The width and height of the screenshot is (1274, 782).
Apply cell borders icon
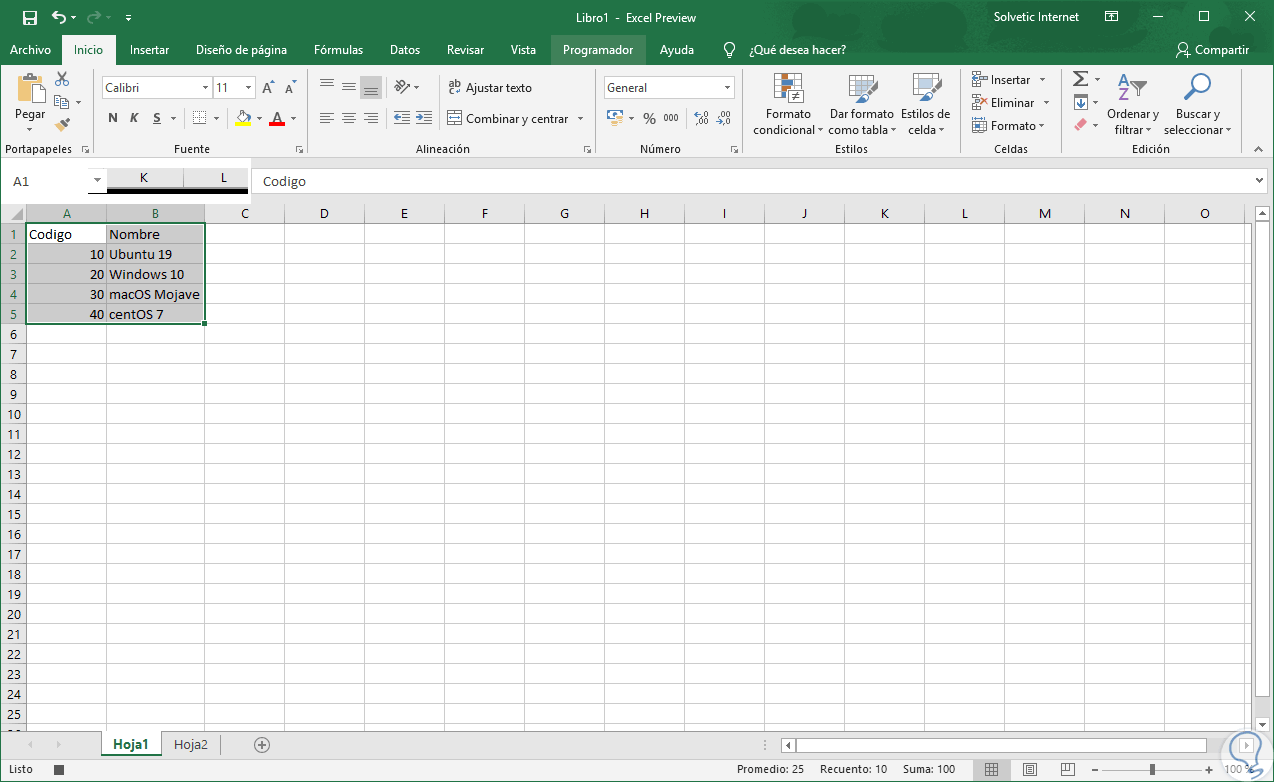[x=200, y=118]
